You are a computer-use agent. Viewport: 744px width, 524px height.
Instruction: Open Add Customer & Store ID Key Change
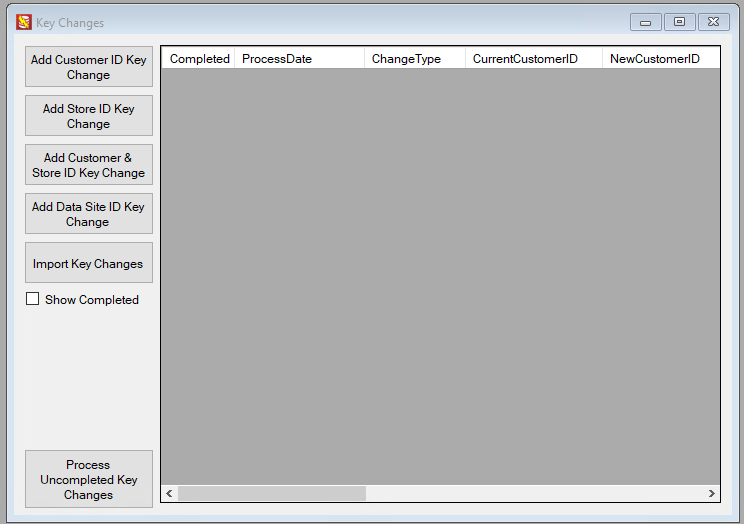pos(89,165)
